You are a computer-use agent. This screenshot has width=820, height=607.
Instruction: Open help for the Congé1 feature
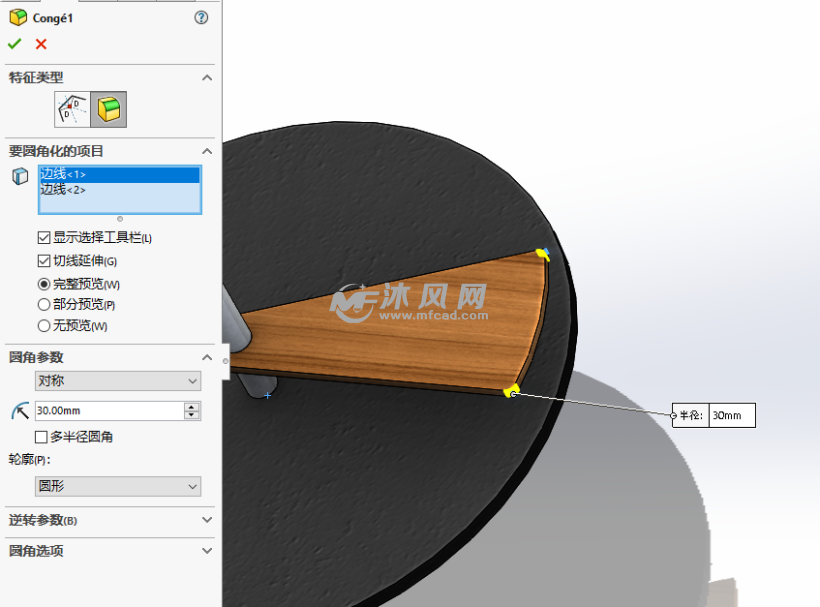(201, 18)
